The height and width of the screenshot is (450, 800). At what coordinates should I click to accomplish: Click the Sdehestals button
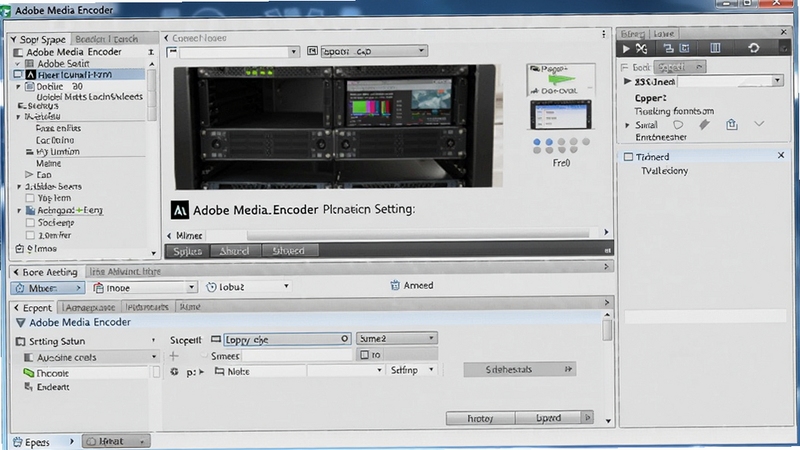click(x=520, y=369)
